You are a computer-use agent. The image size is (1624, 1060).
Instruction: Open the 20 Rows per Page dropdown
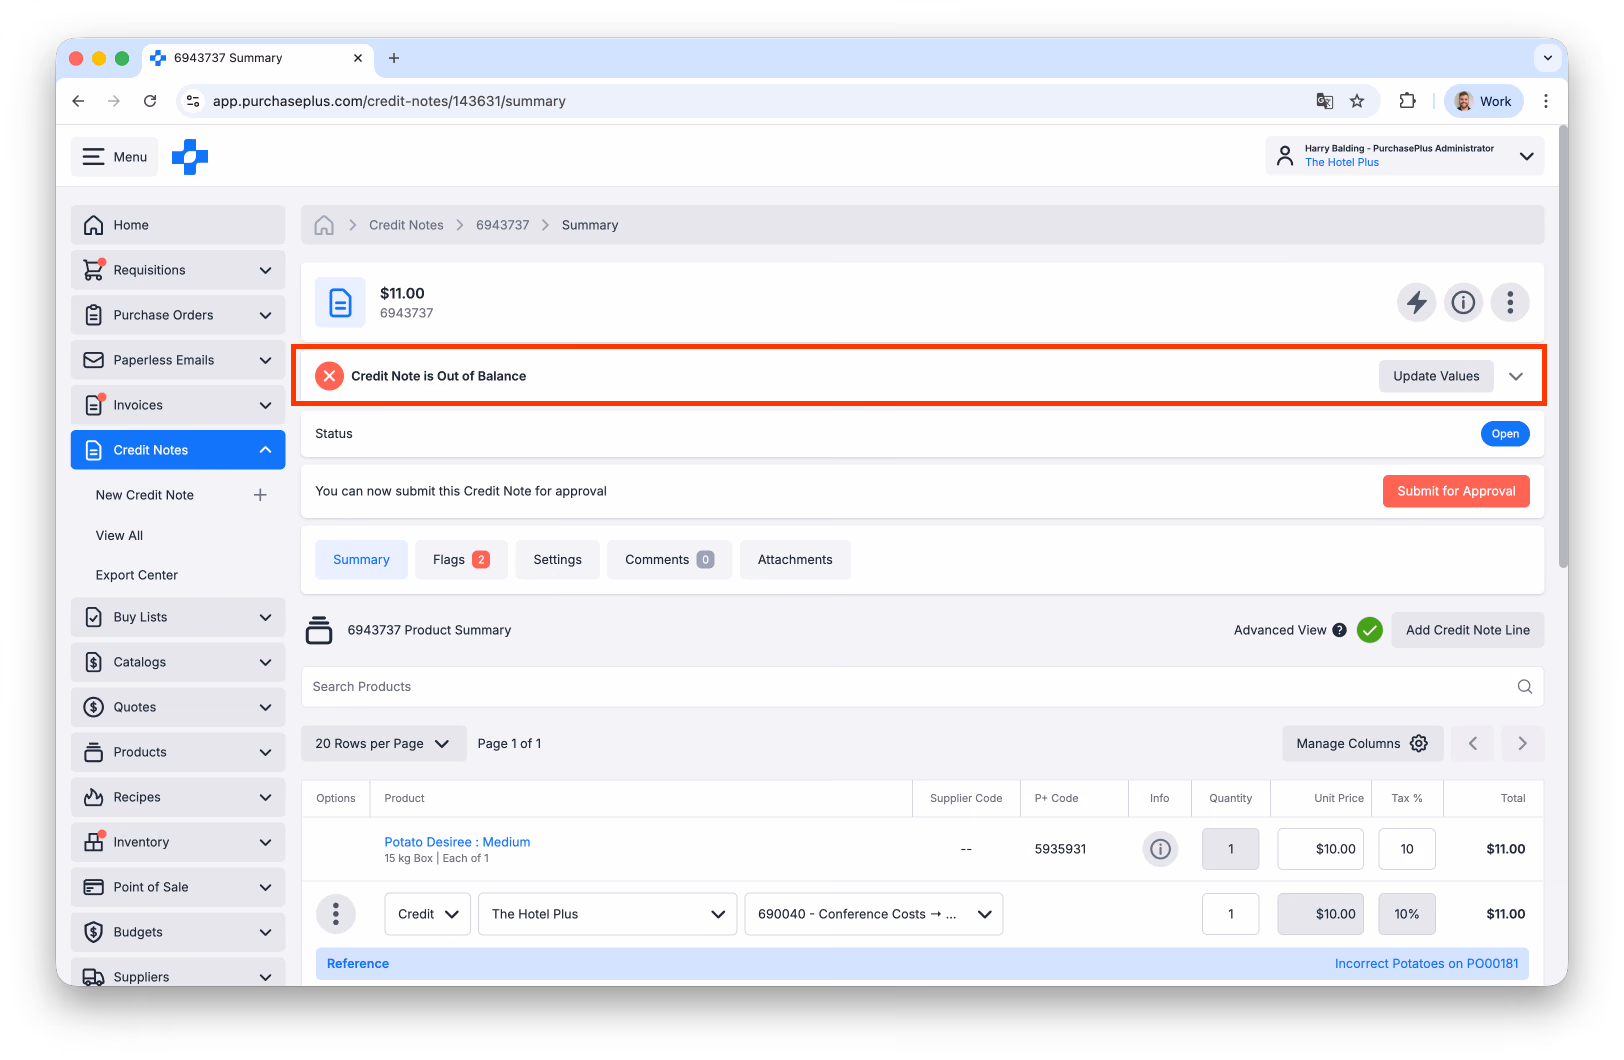point(384,744)
